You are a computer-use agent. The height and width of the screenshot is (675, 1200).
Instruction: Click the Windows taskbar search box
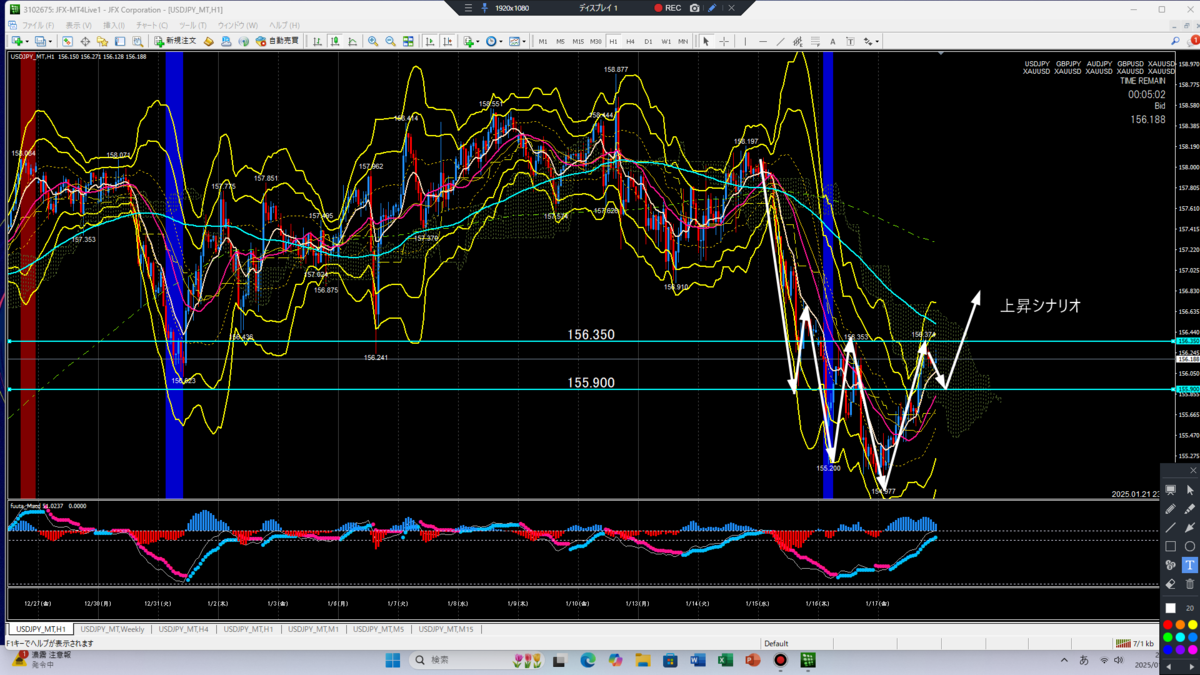455,660
